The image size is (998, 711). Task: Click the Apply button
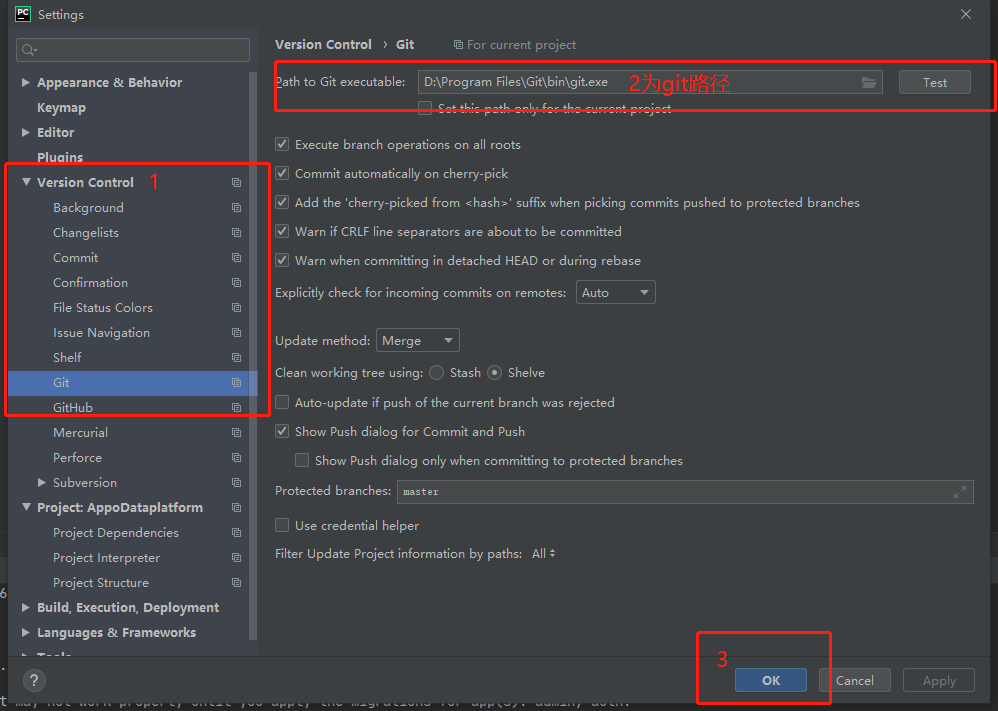tap(939, 680)
